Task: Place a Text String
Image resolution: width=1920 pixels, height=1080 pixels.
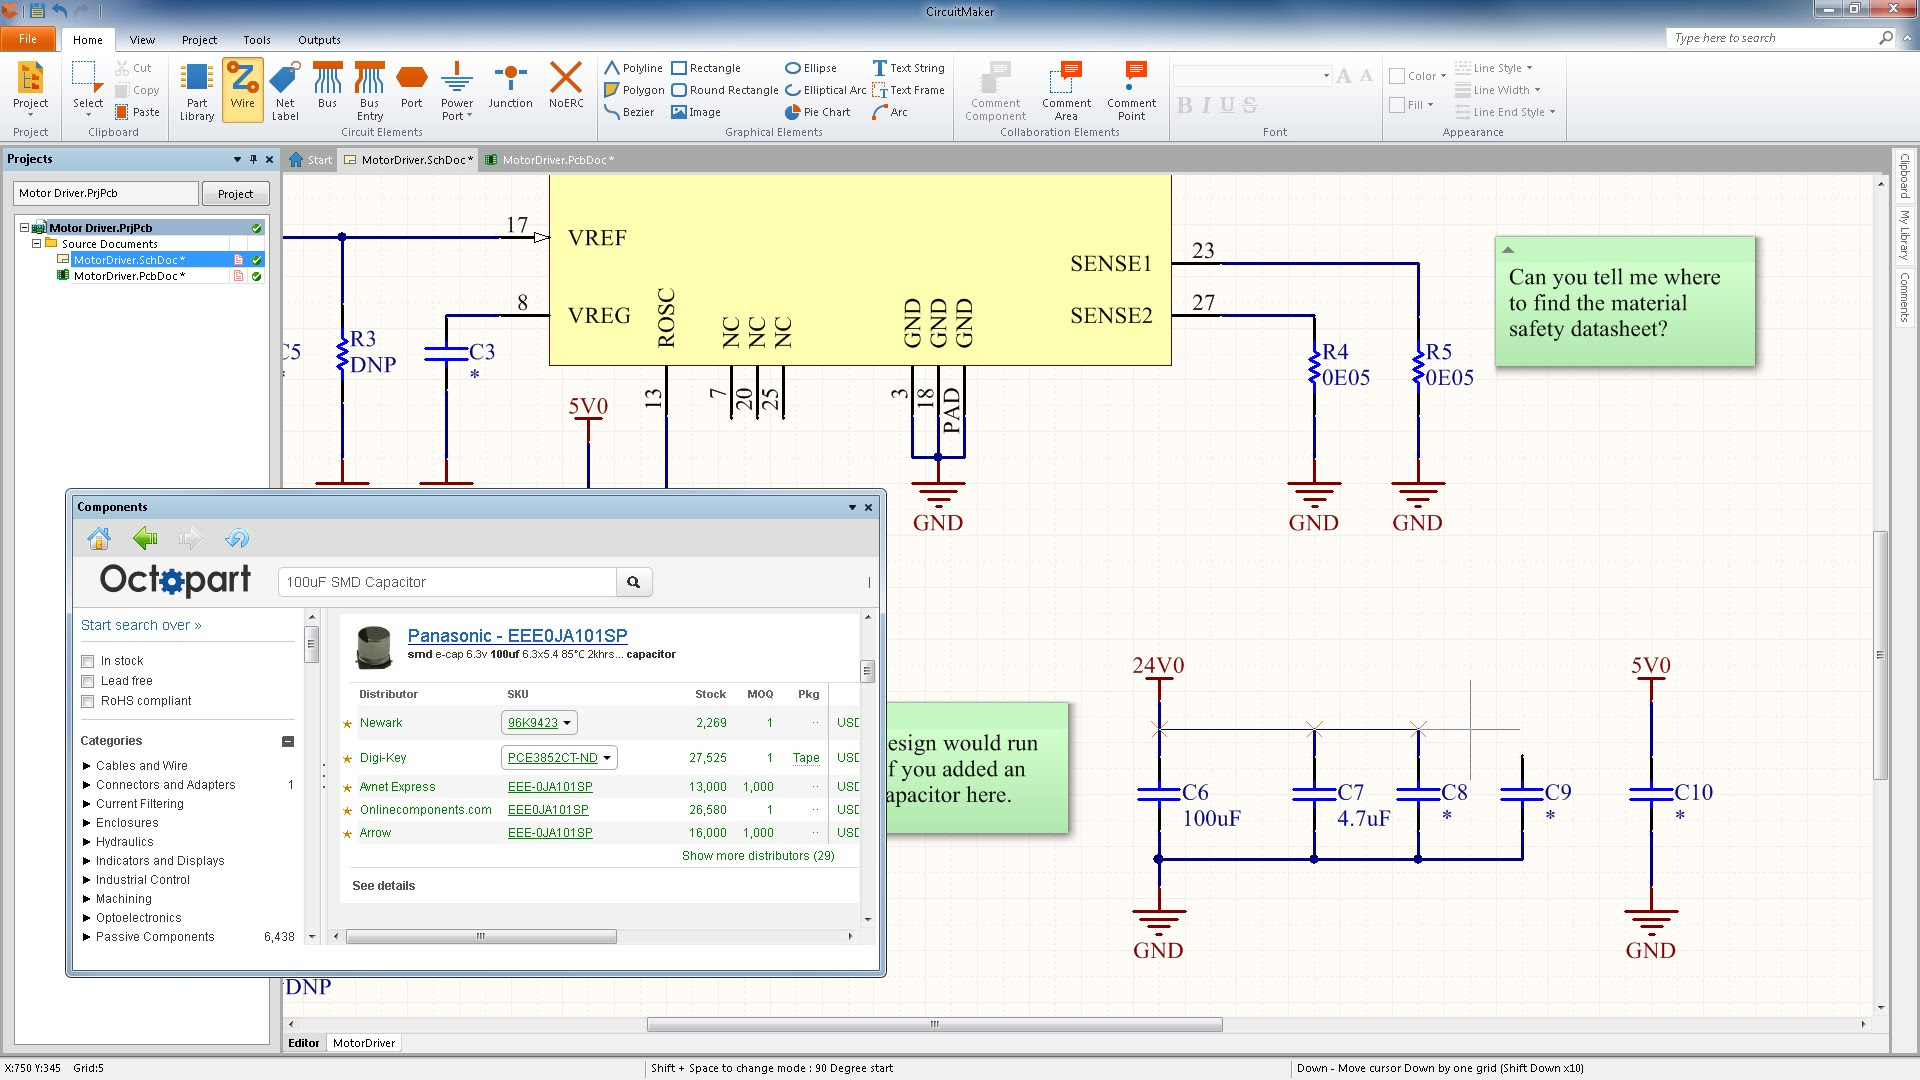Action: tap(908, 68)
